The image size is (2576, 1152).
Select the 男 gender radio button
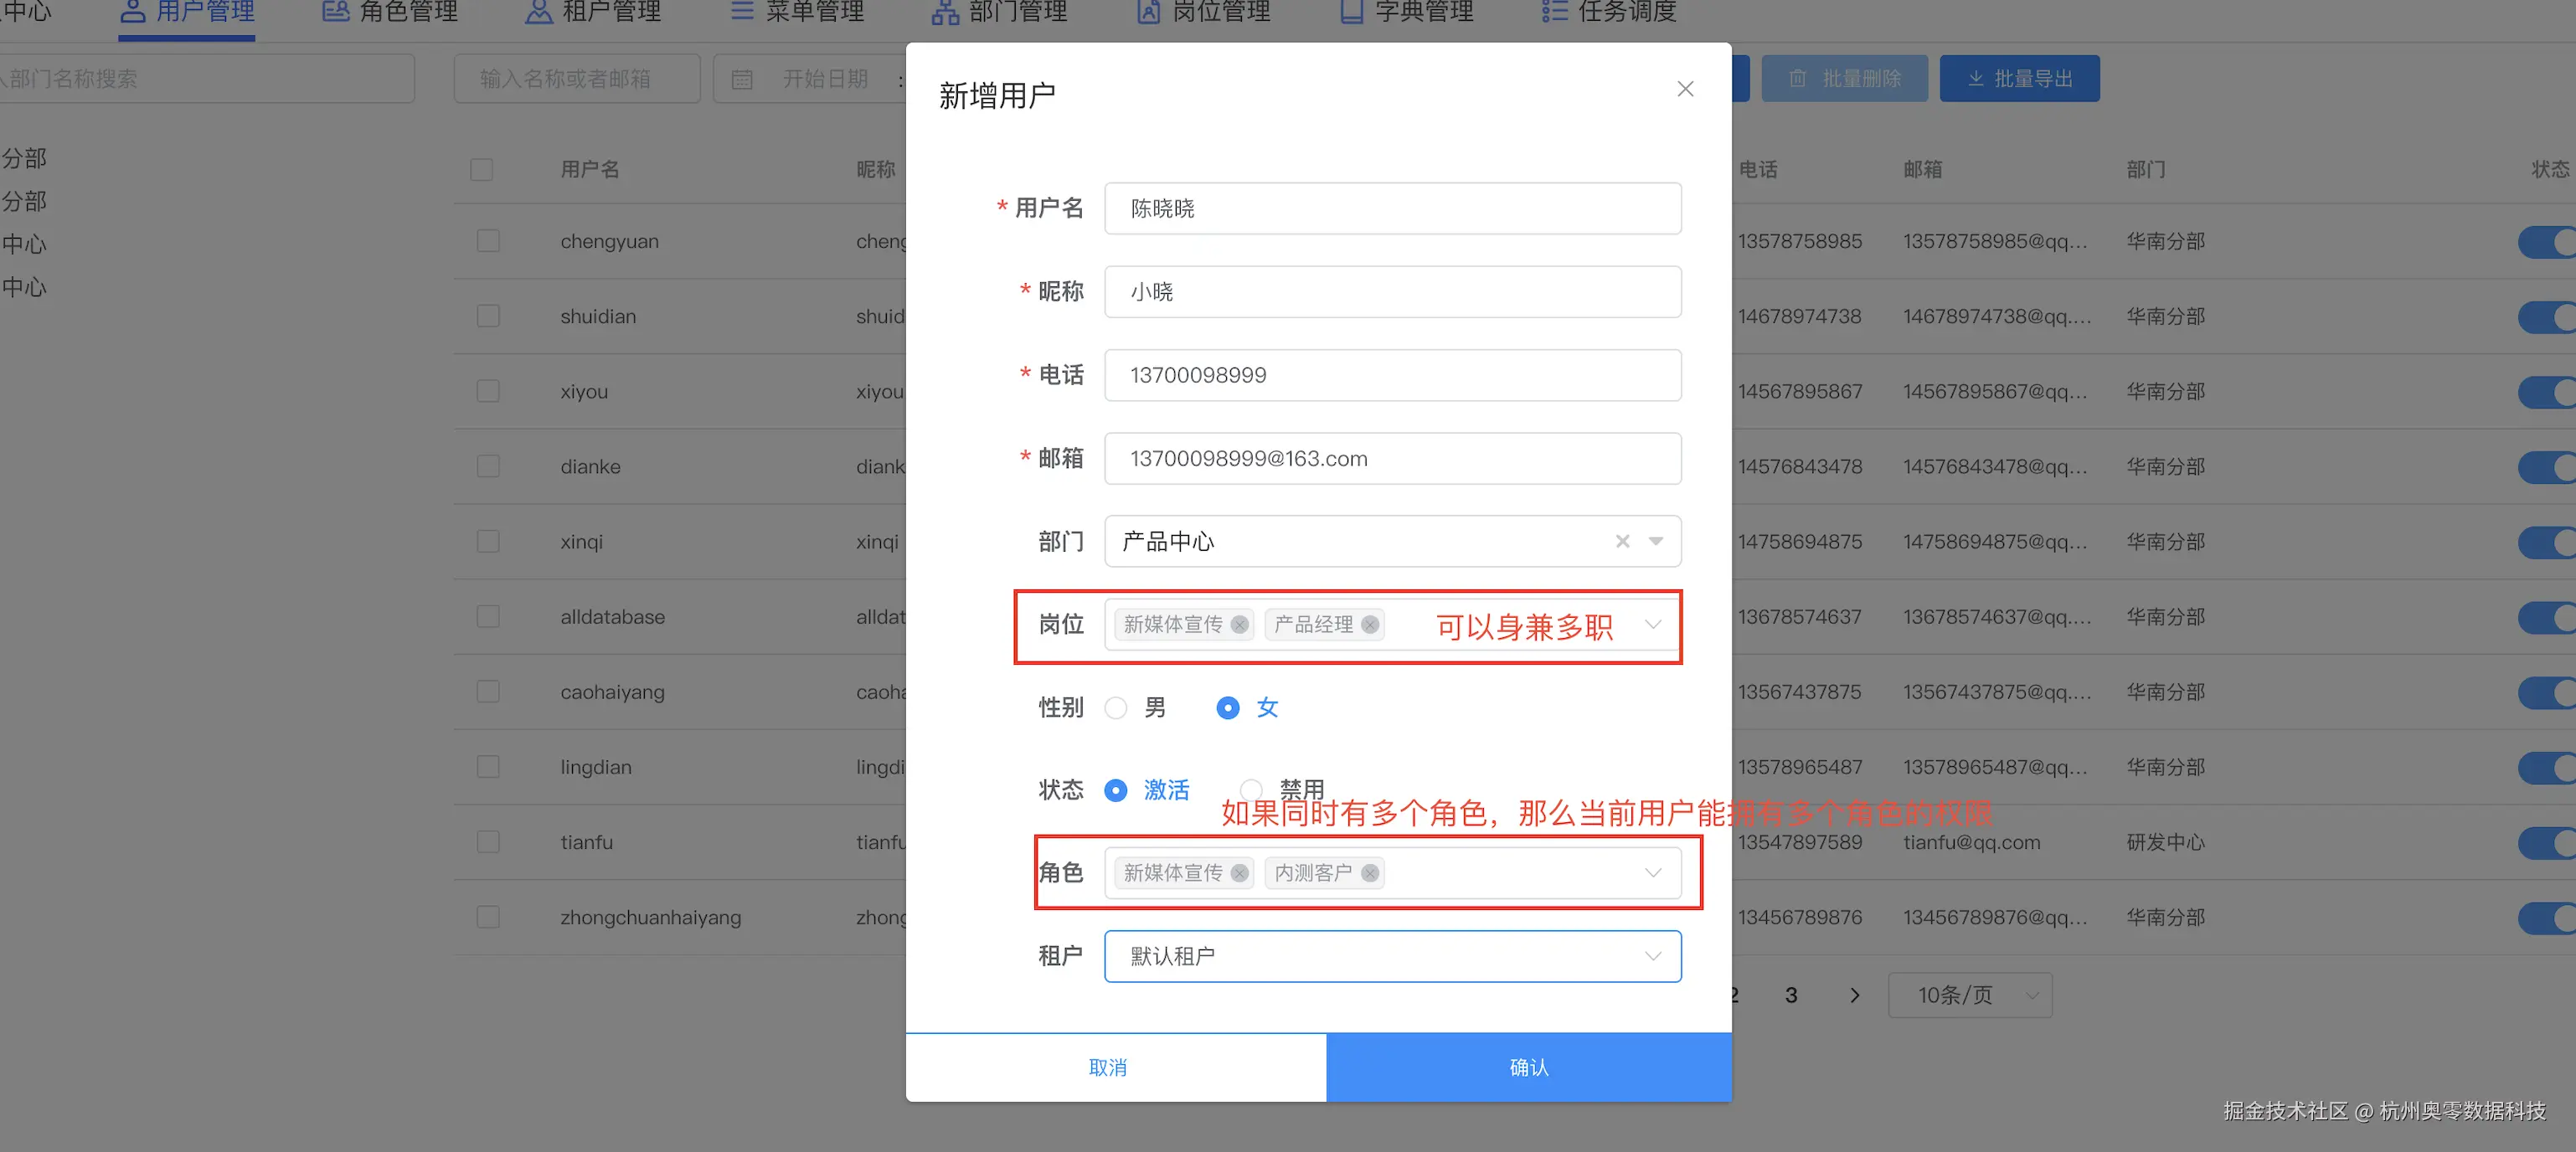(x=1116, y=708)
